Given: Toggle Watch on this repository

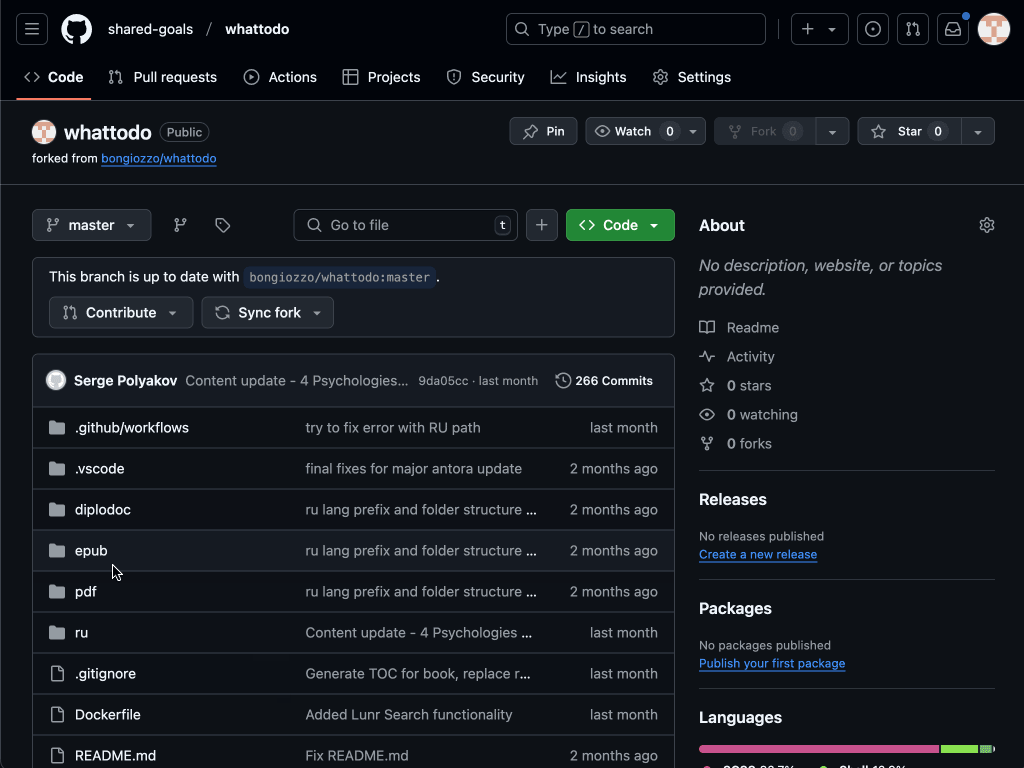Looking at the screenshot, I should pos(633,131).
